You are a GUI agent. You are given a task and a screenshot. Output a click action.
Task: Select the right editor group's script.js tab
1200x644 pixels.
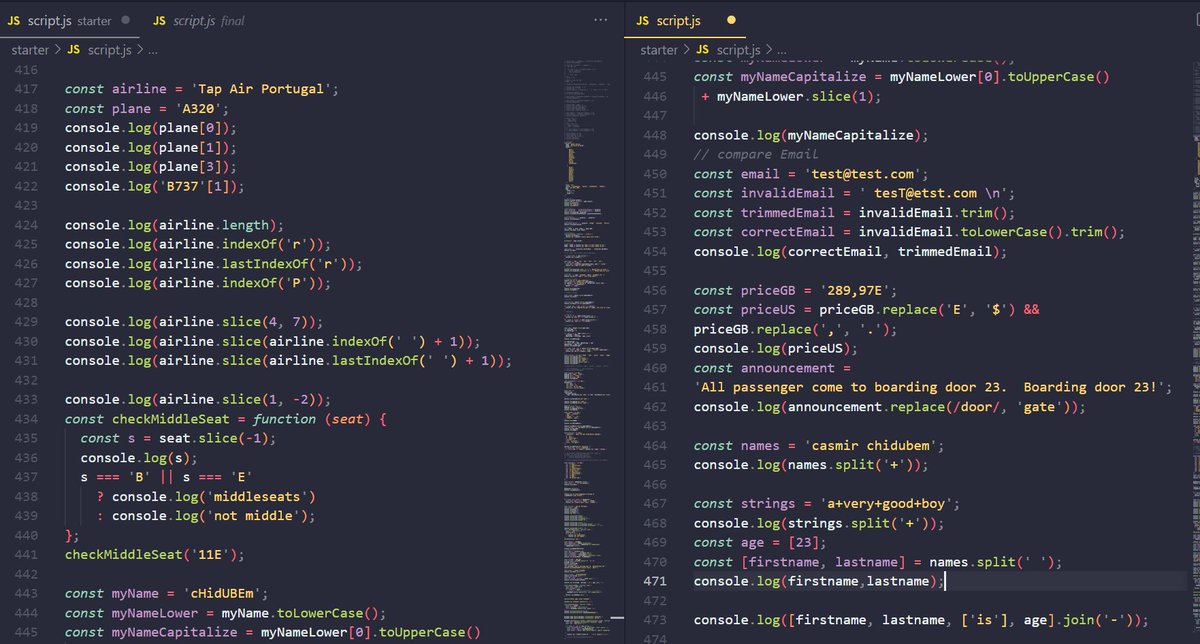(687, 20)
